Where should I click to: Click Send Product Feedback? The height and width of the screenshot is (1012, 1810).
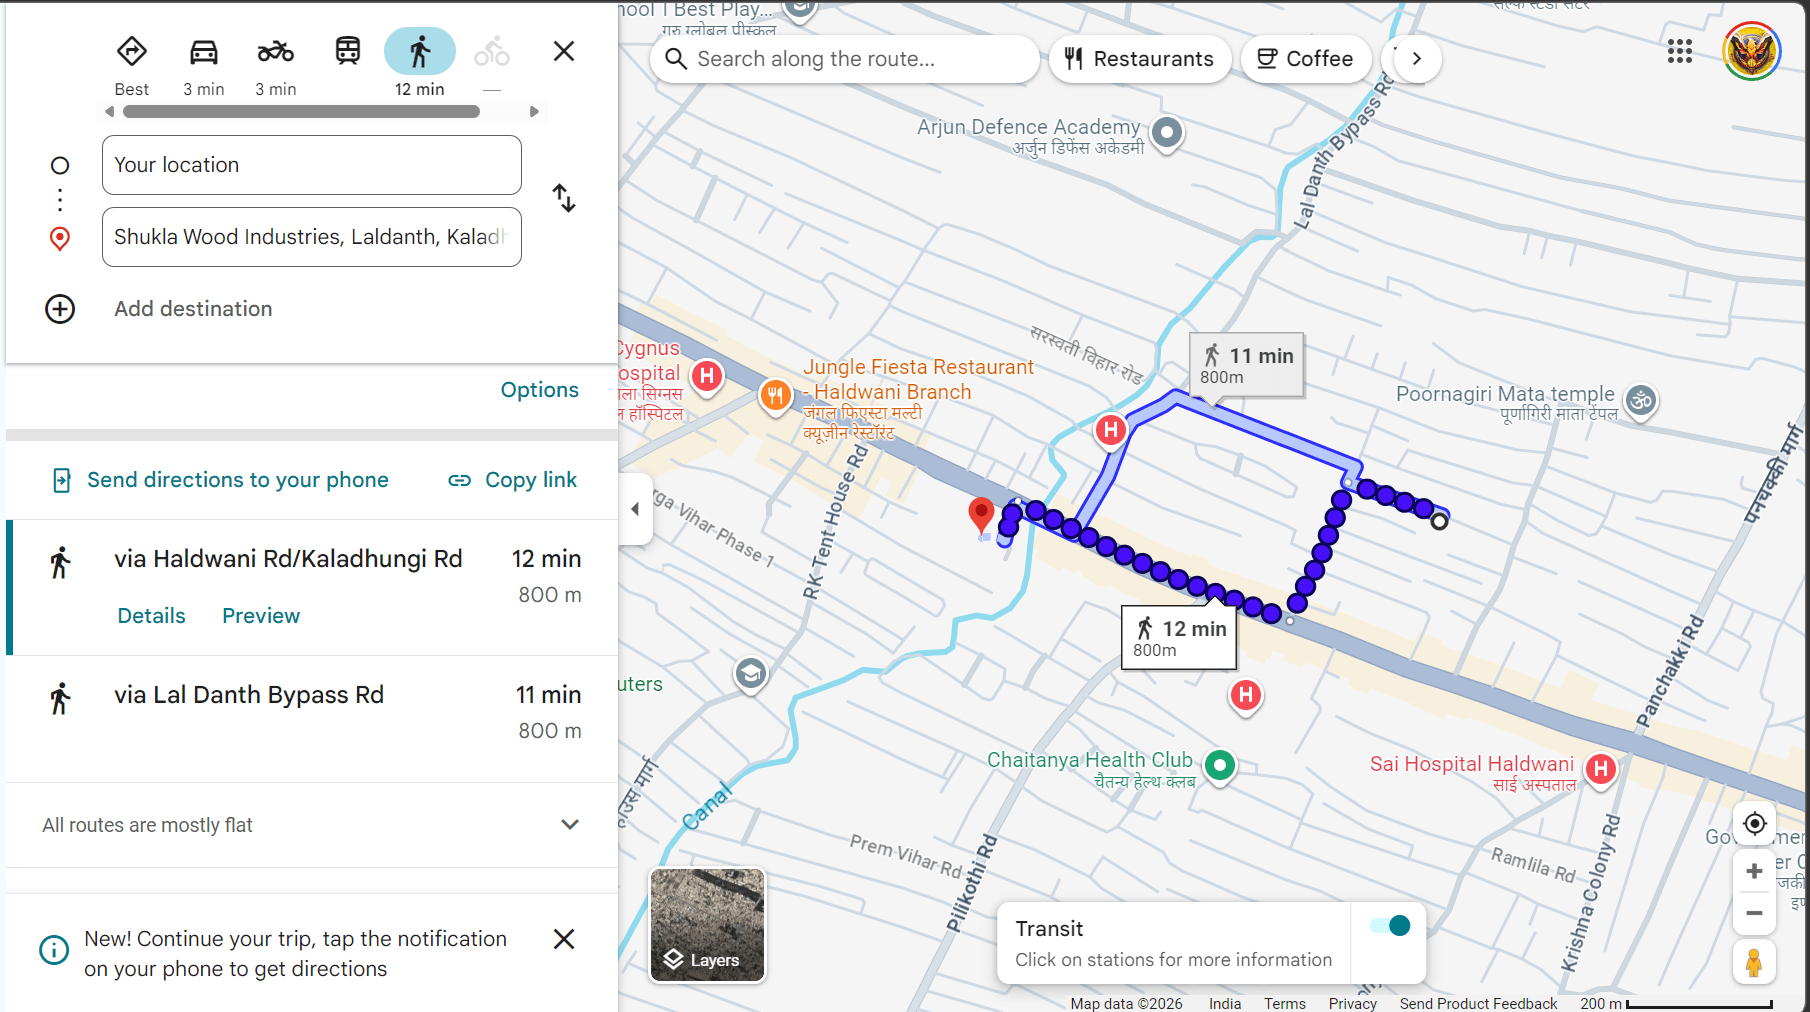tap(1478, 1003)
